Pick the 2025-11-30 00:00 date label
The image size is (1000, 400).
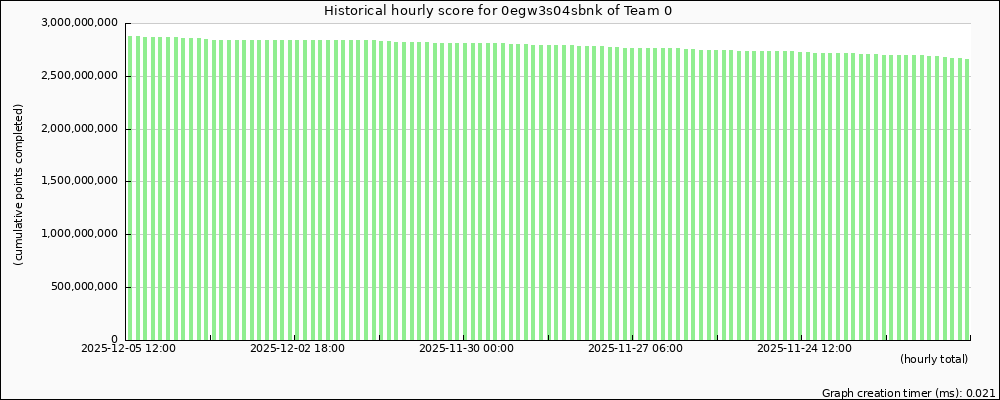[466, 349]
